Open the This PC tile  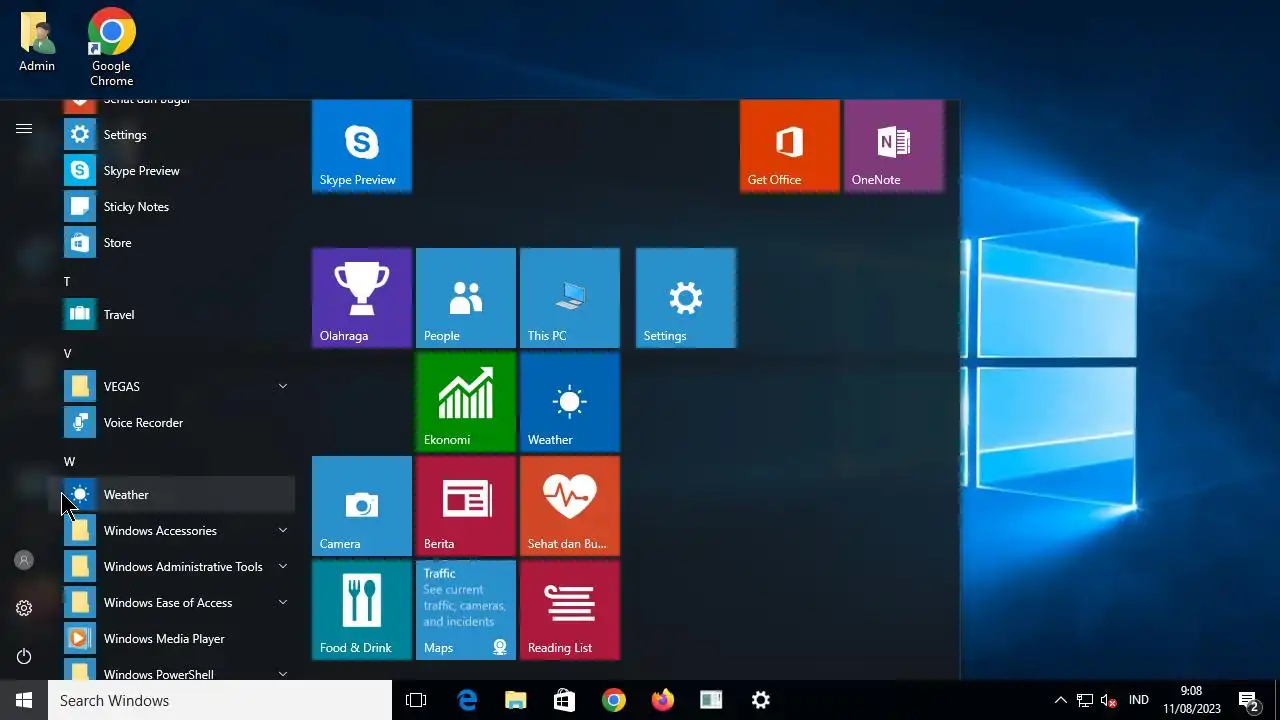pyautogui.click(x=570, y=298)
